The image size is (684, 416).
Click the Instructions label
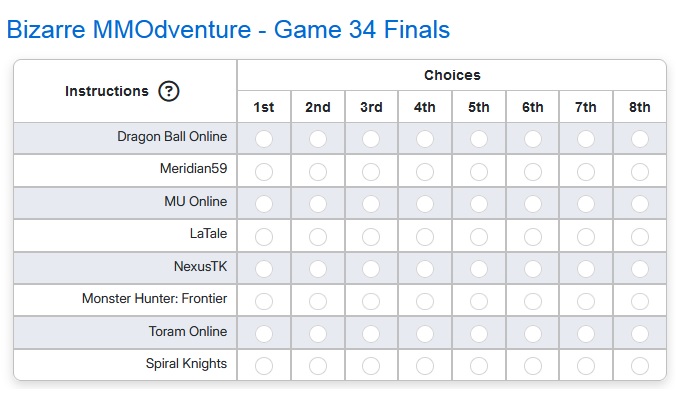(x=107, y=91)
